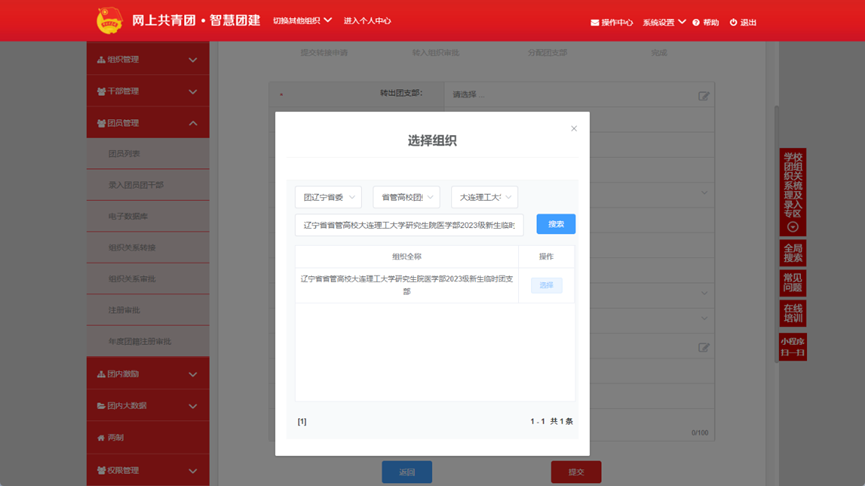The height and width of the screenshot is (486, 865).
Task: Click the 退出 power icon
Action: pyautogui.click(x=733, y=22)
